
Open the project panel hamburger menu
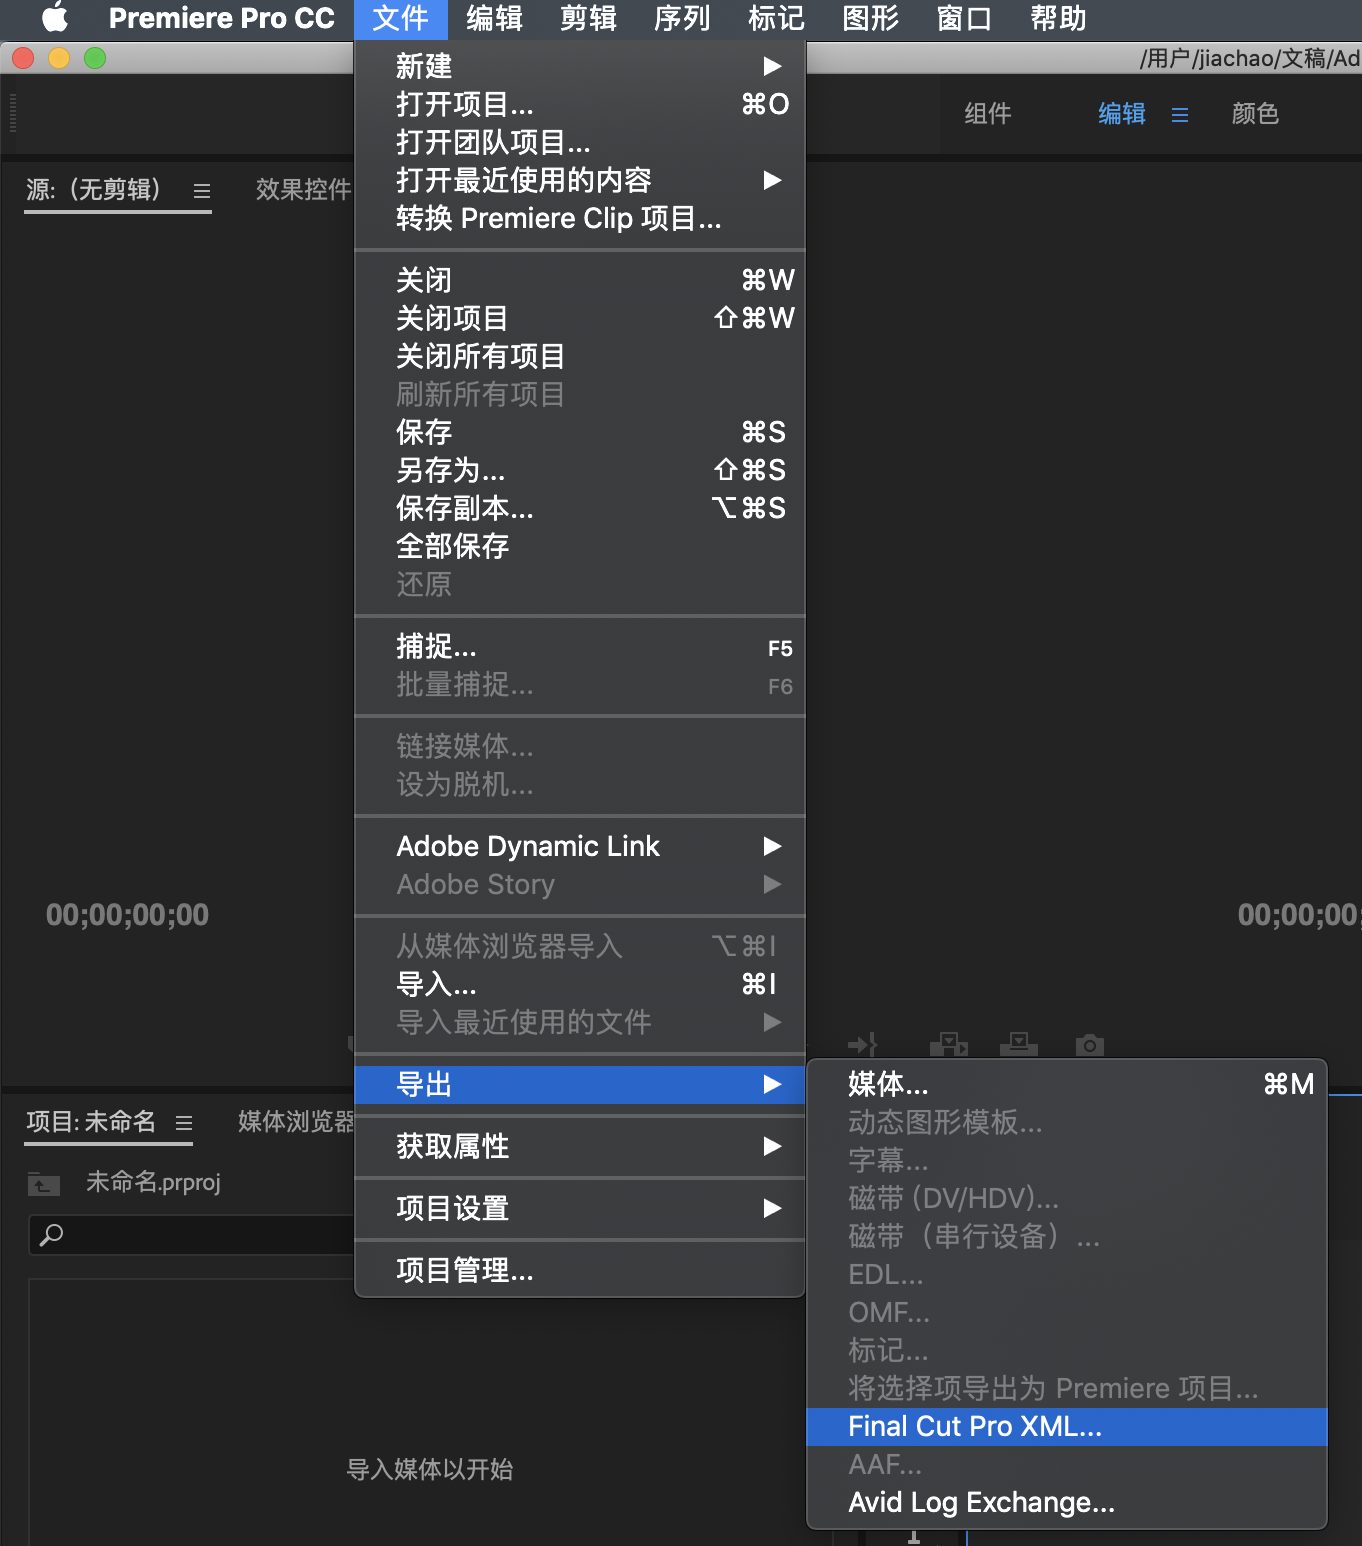click(x=184, y=1123)
